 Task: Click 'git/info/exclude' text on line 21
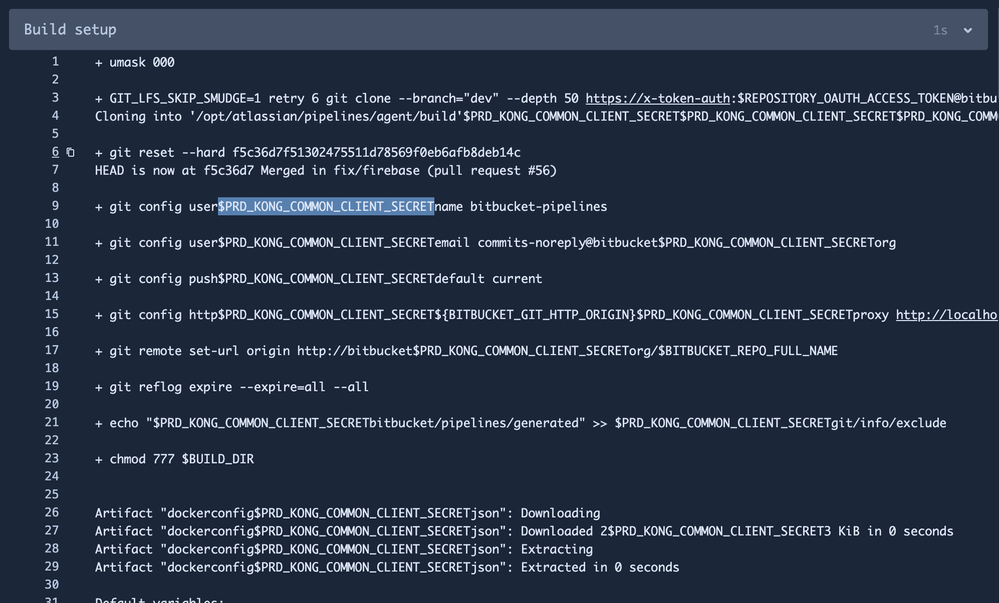pos(889,423)
